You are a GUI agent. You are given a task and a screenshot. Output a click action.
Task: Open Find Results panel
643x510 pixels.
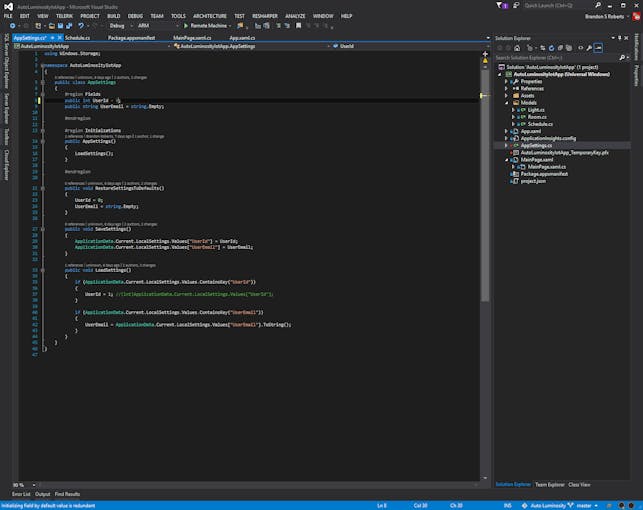pos(67,494)
